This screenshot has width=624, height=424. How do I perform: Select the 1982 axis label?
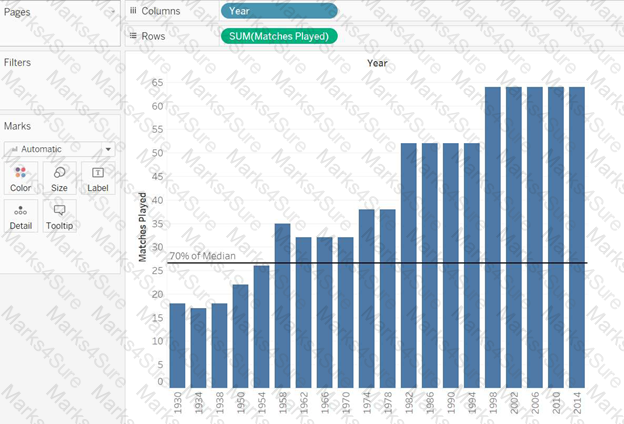pyautogui.click(x=409, y=403)
